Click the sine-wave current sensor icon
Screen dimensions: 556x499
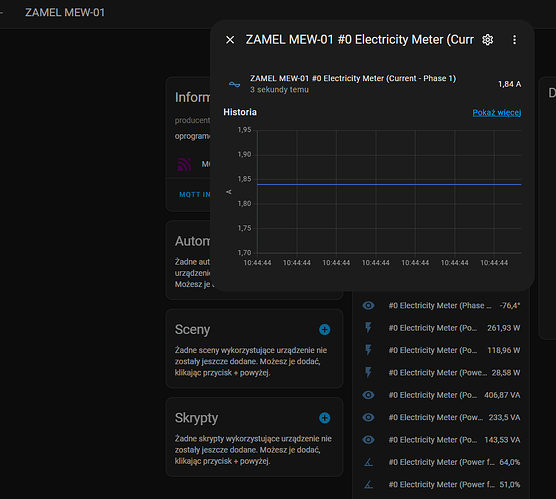coord(234,84)
